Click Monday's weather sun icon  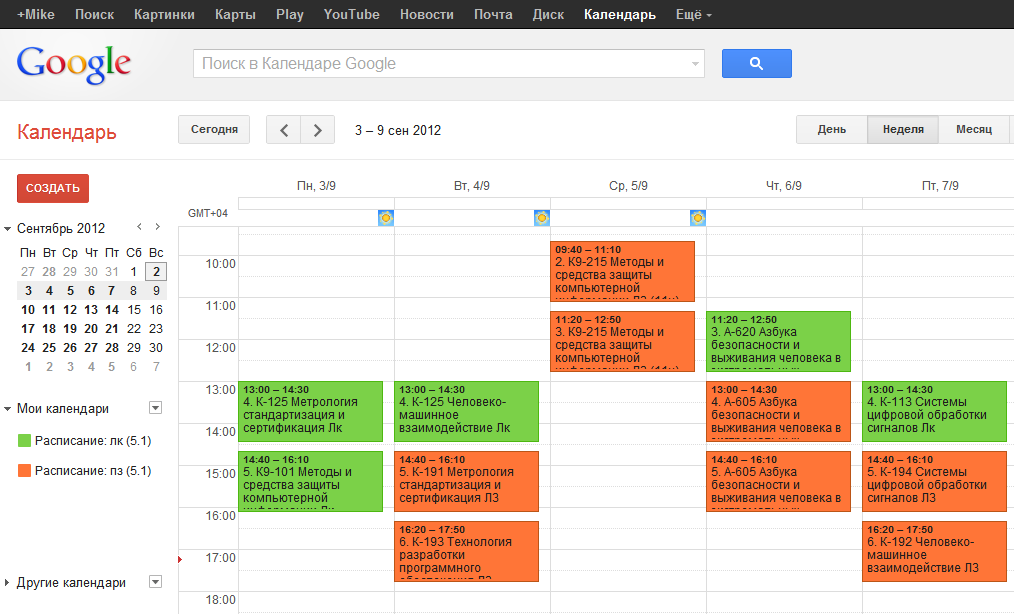386,218
